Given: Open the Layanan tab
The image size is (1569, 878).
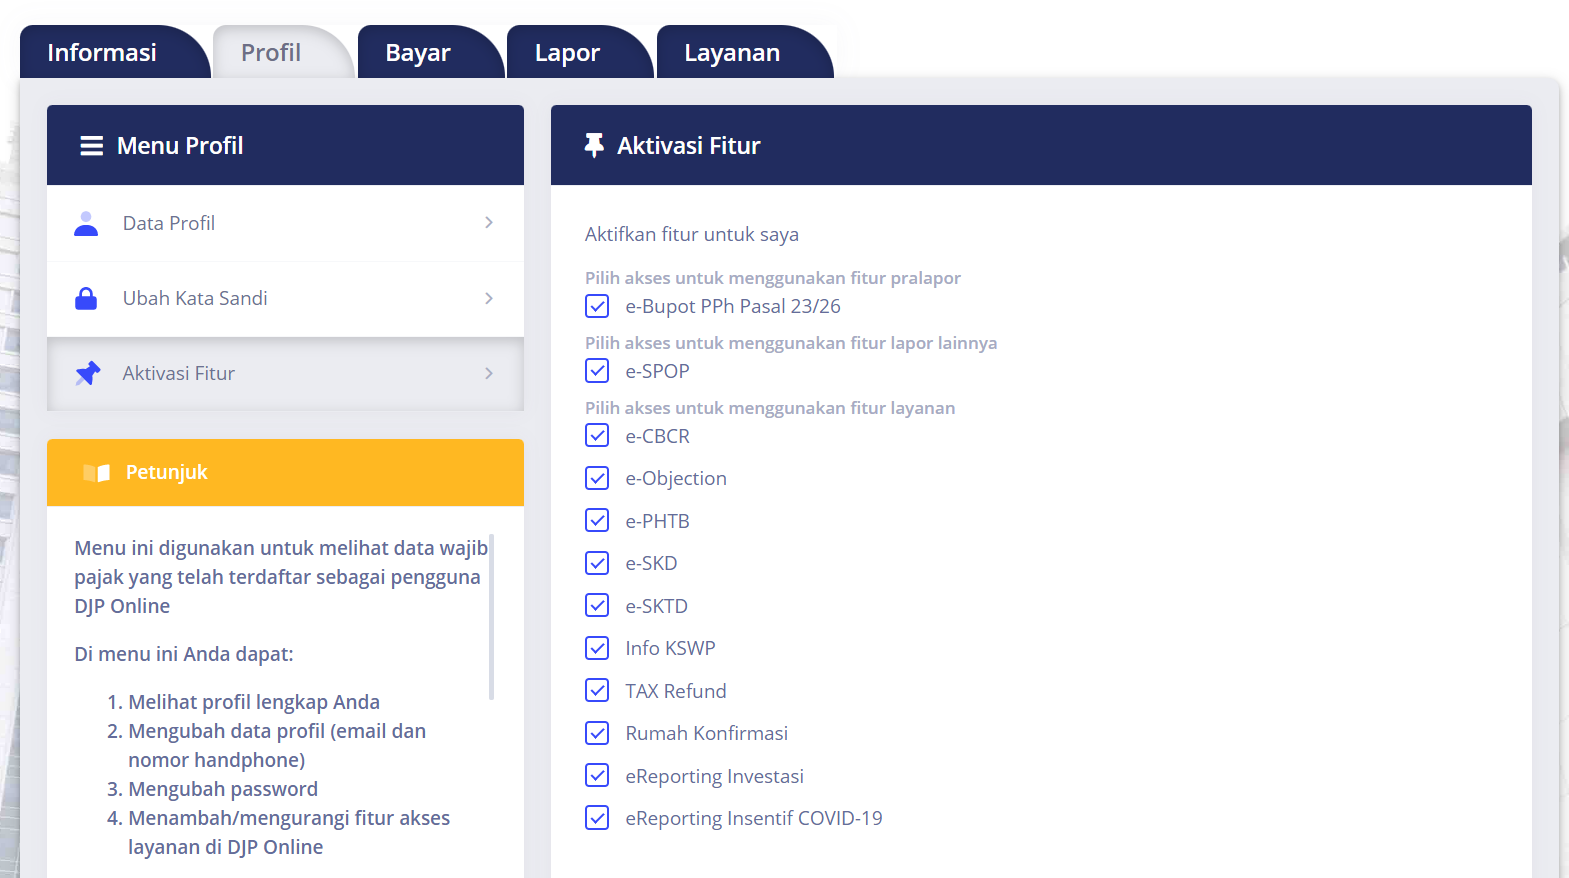Looking at the screenshot, I should pyautogui.click(x=732, y=53).
